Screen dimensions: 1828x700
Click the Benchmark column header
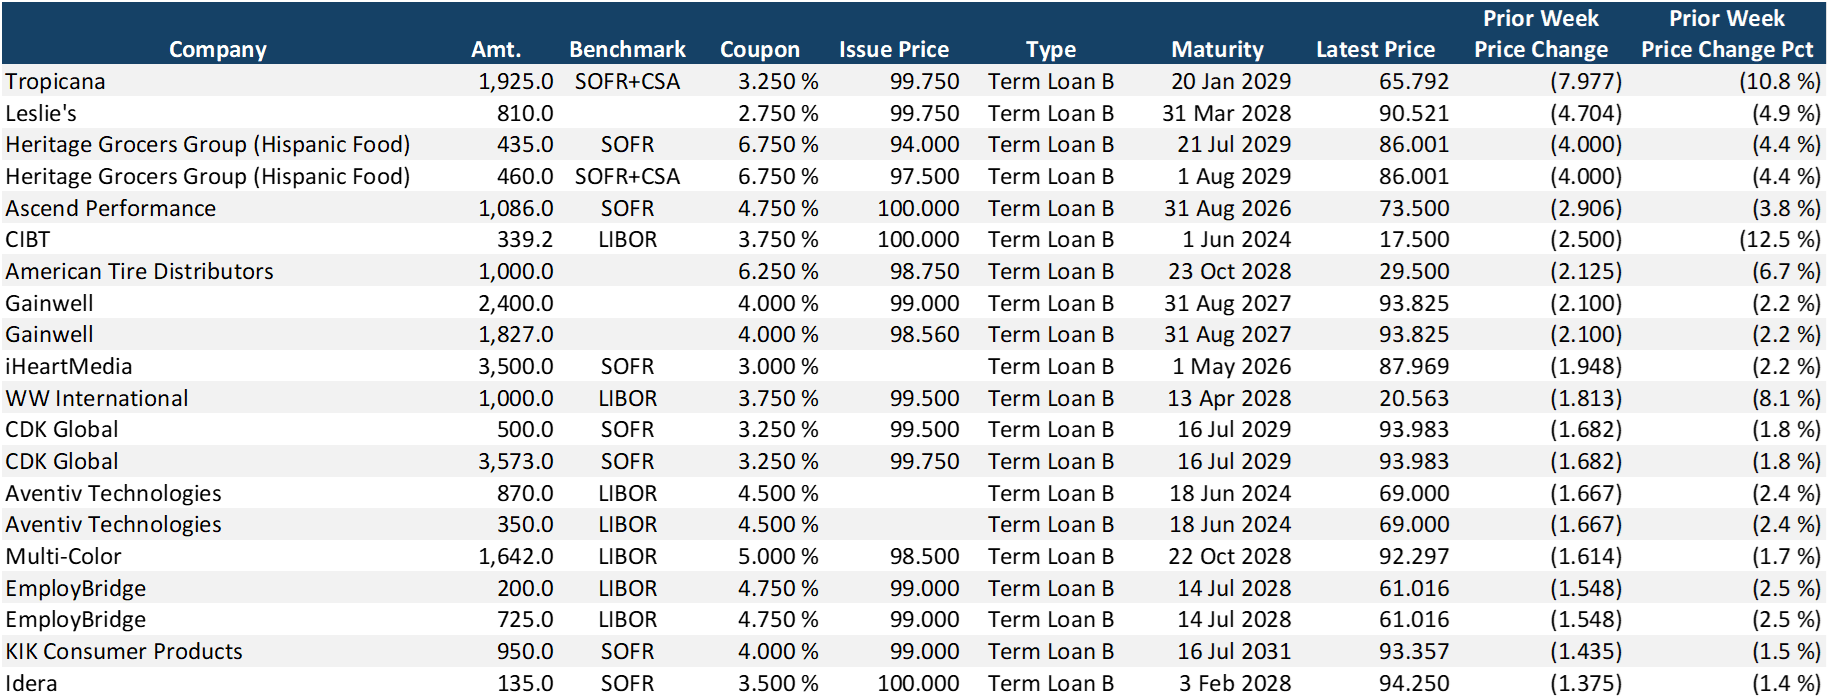tap(627, 49)
